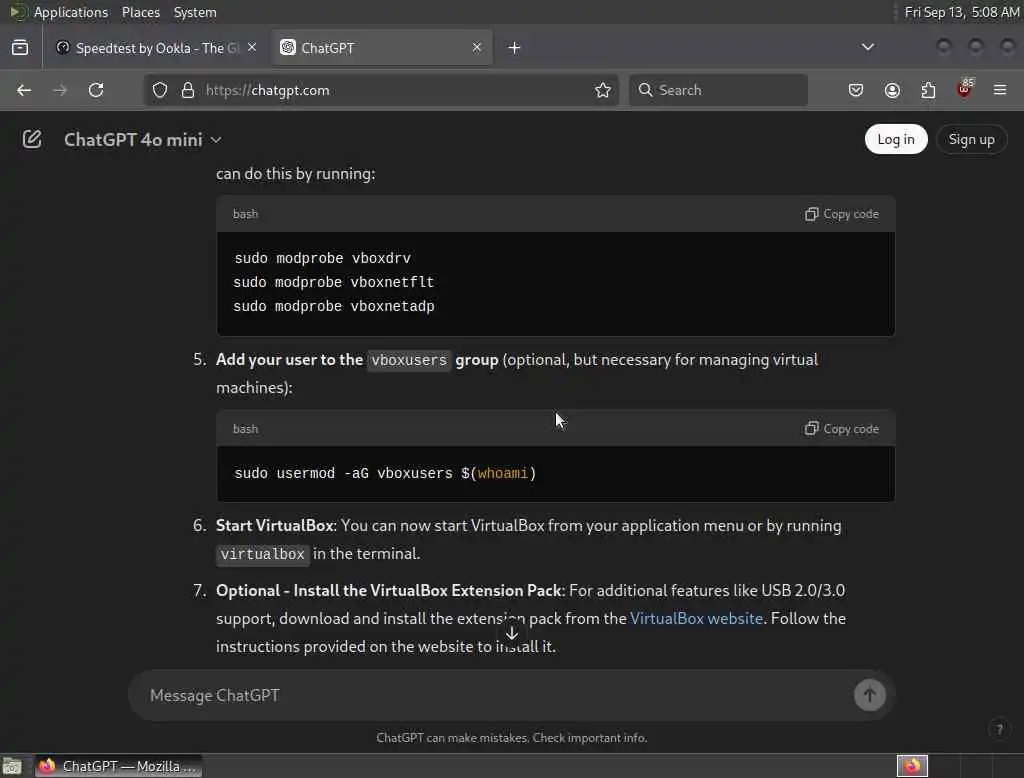Click the vboxusers inline code text
Screen dimensions: 1024x778
[x=409, y=360]
